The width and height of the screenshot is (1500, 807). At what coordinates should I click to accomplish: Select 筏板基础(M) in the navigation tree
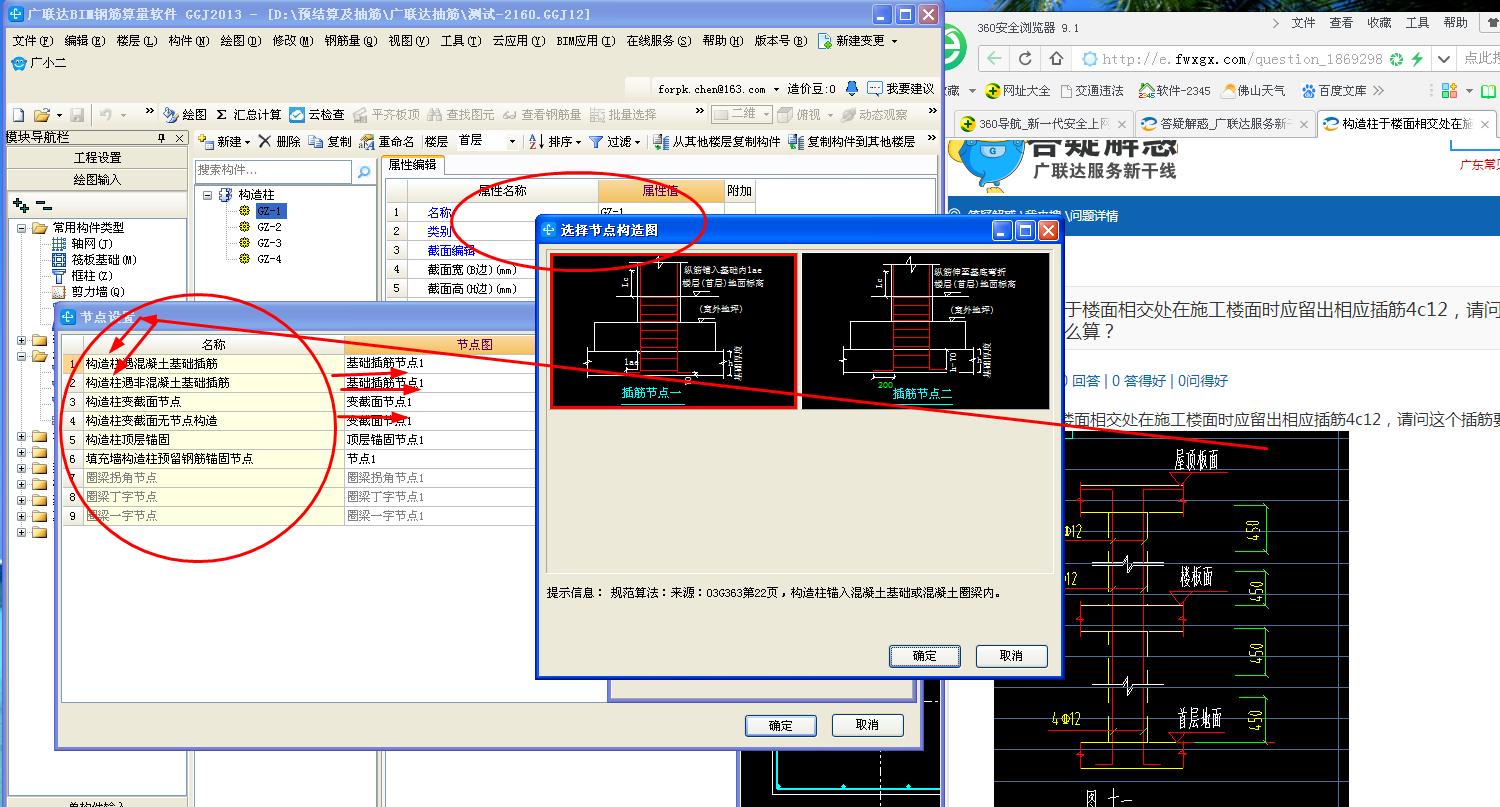(x=94, y=260)
